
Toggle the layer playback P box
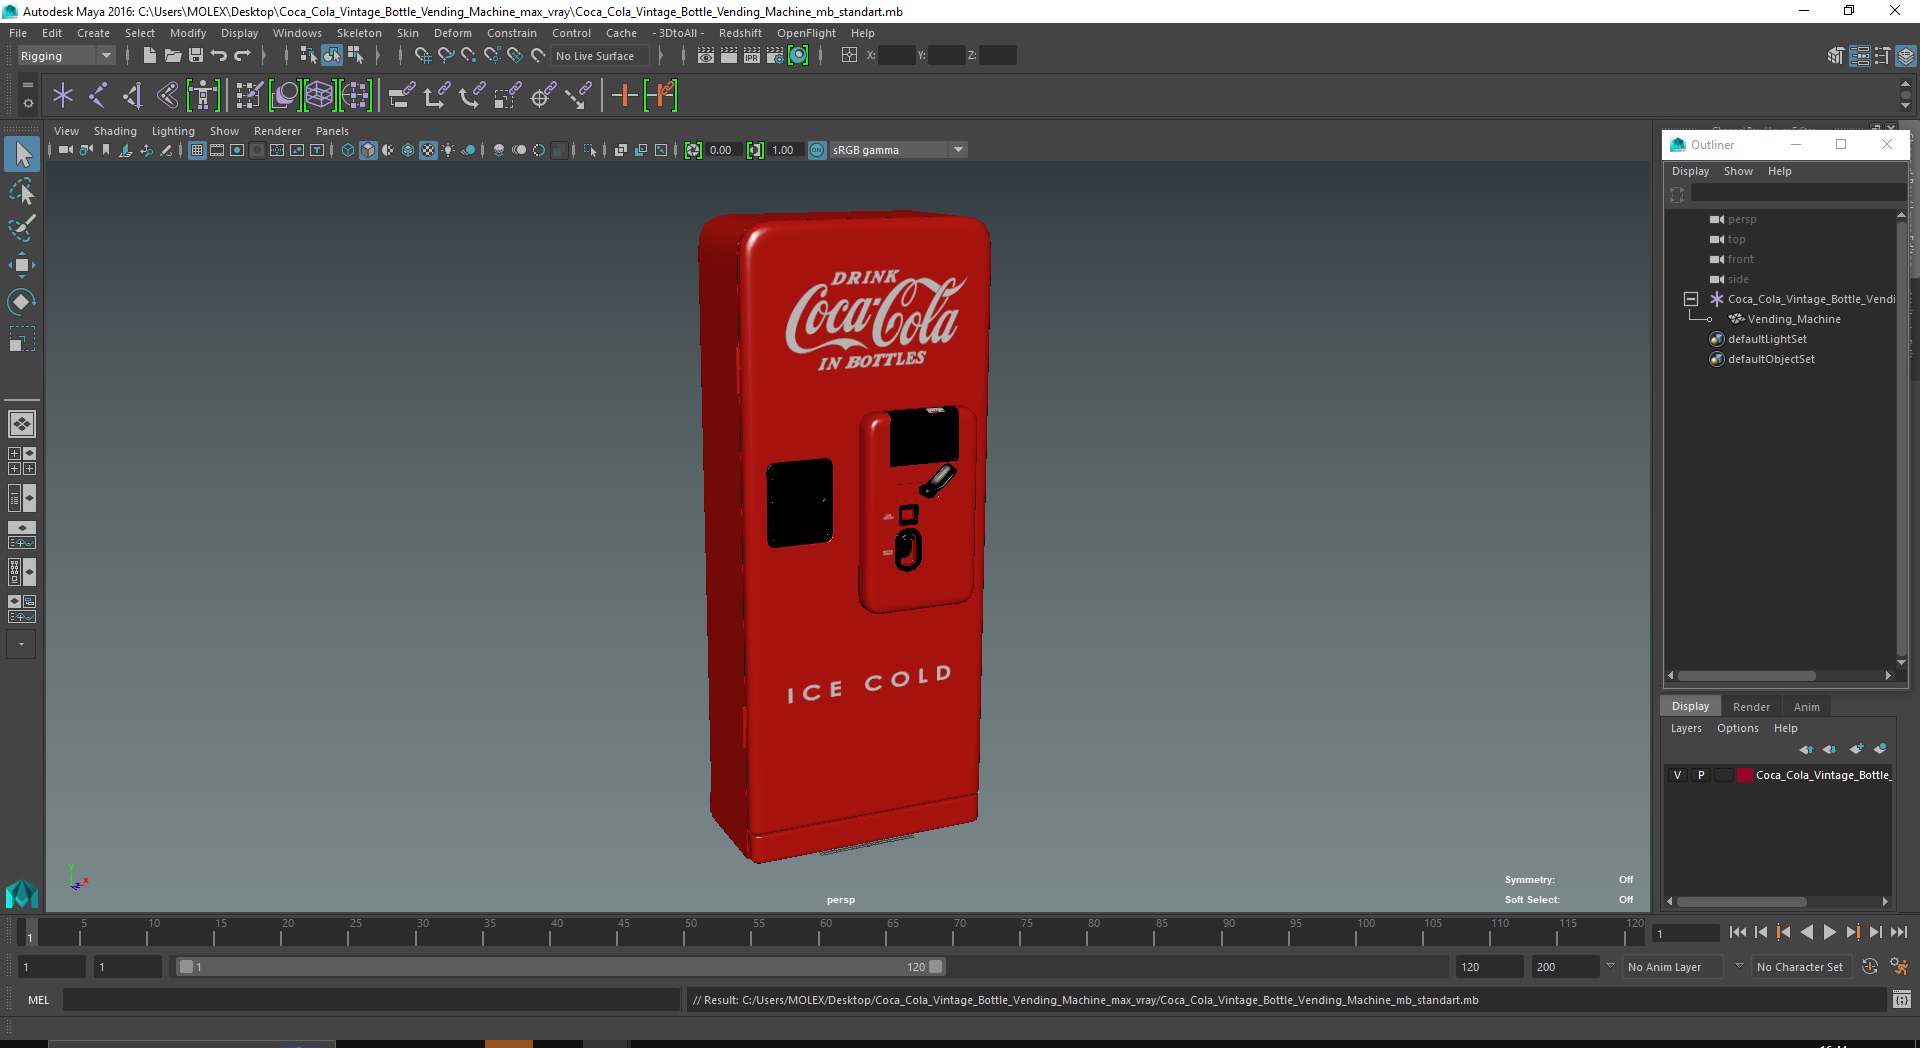tap(1701, 775)
